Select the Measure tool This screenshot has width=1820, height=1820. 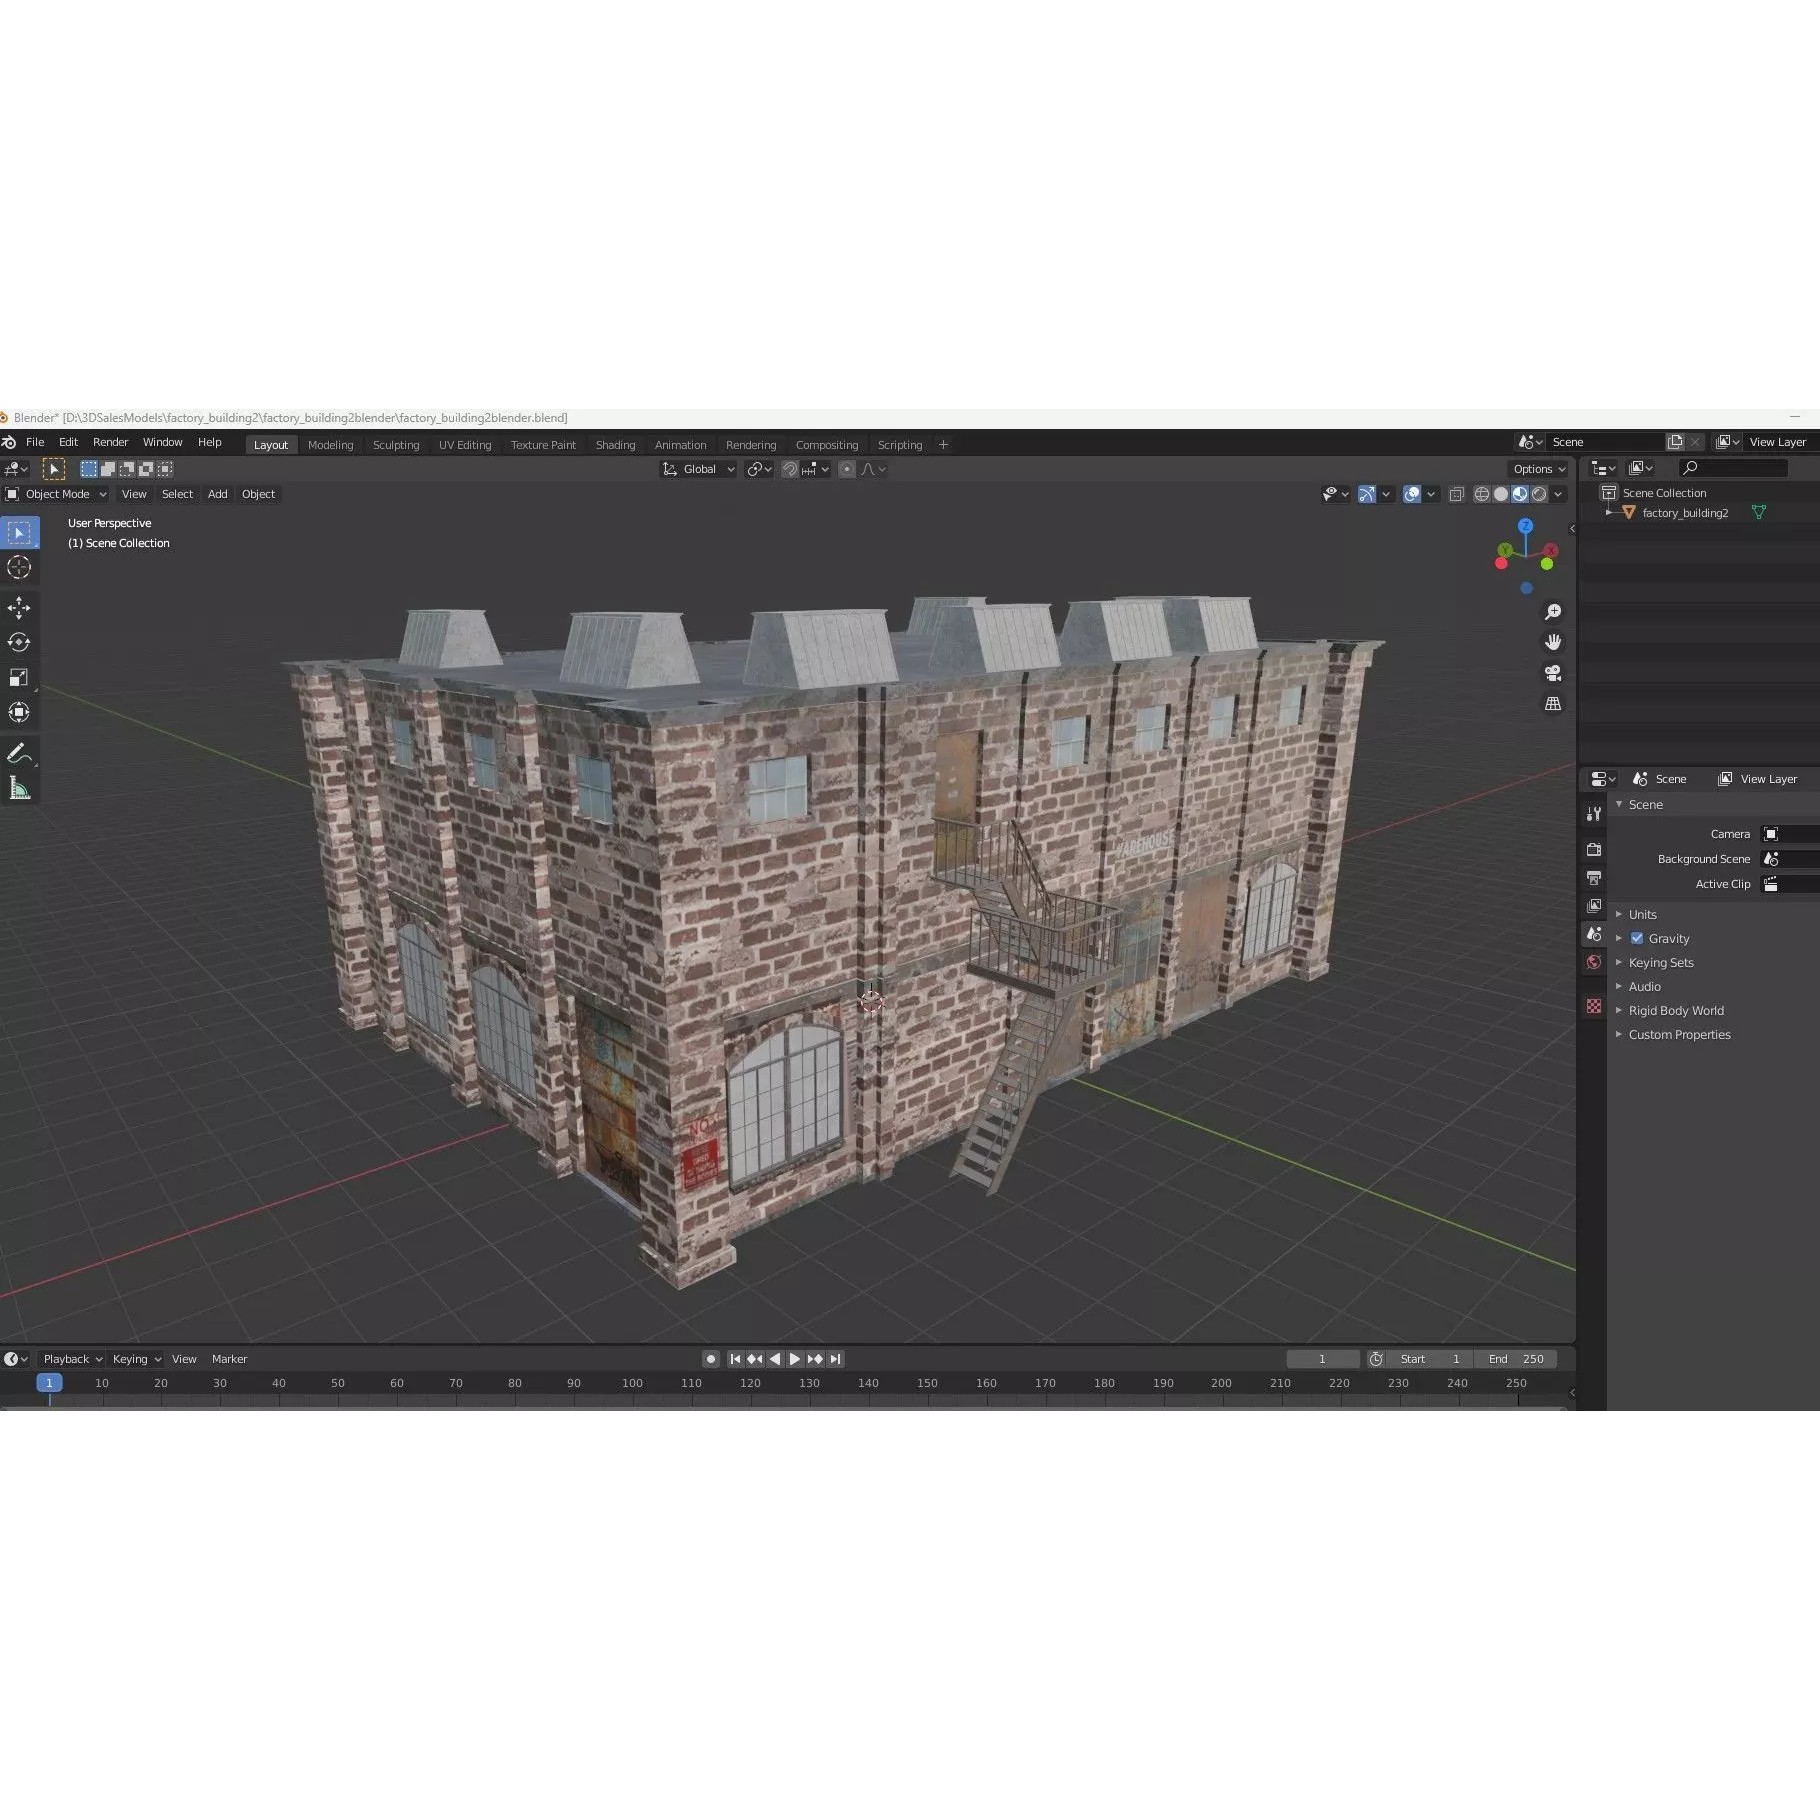tap(20, 787)
